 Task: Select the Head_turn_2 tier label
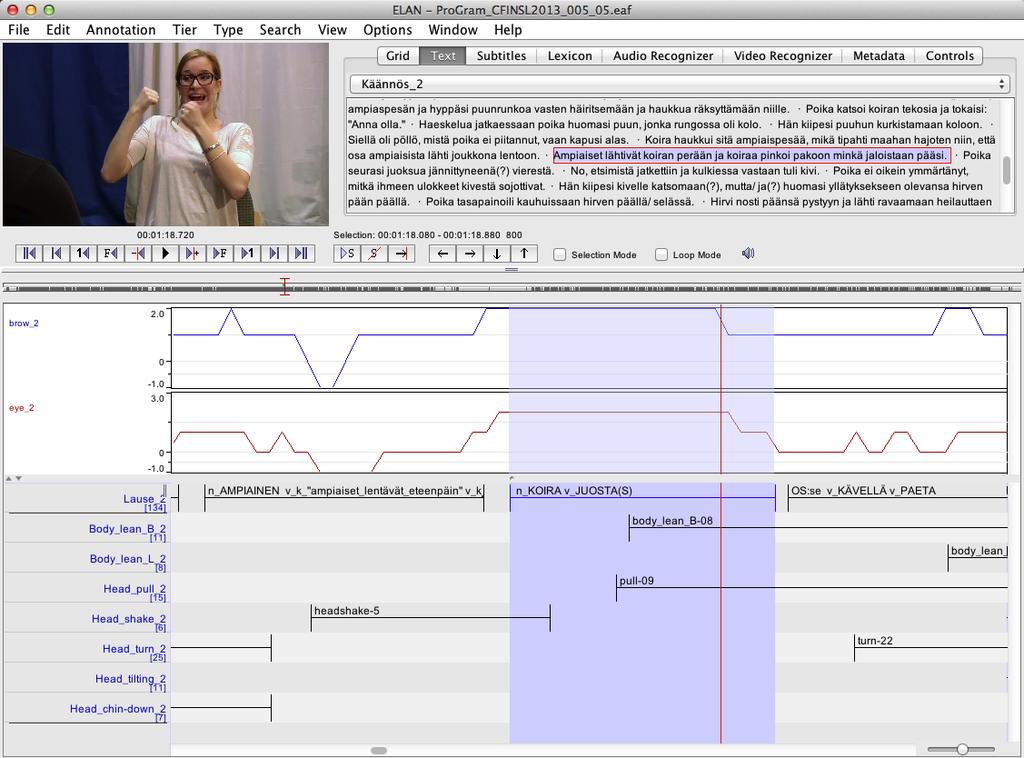(134, 649)
